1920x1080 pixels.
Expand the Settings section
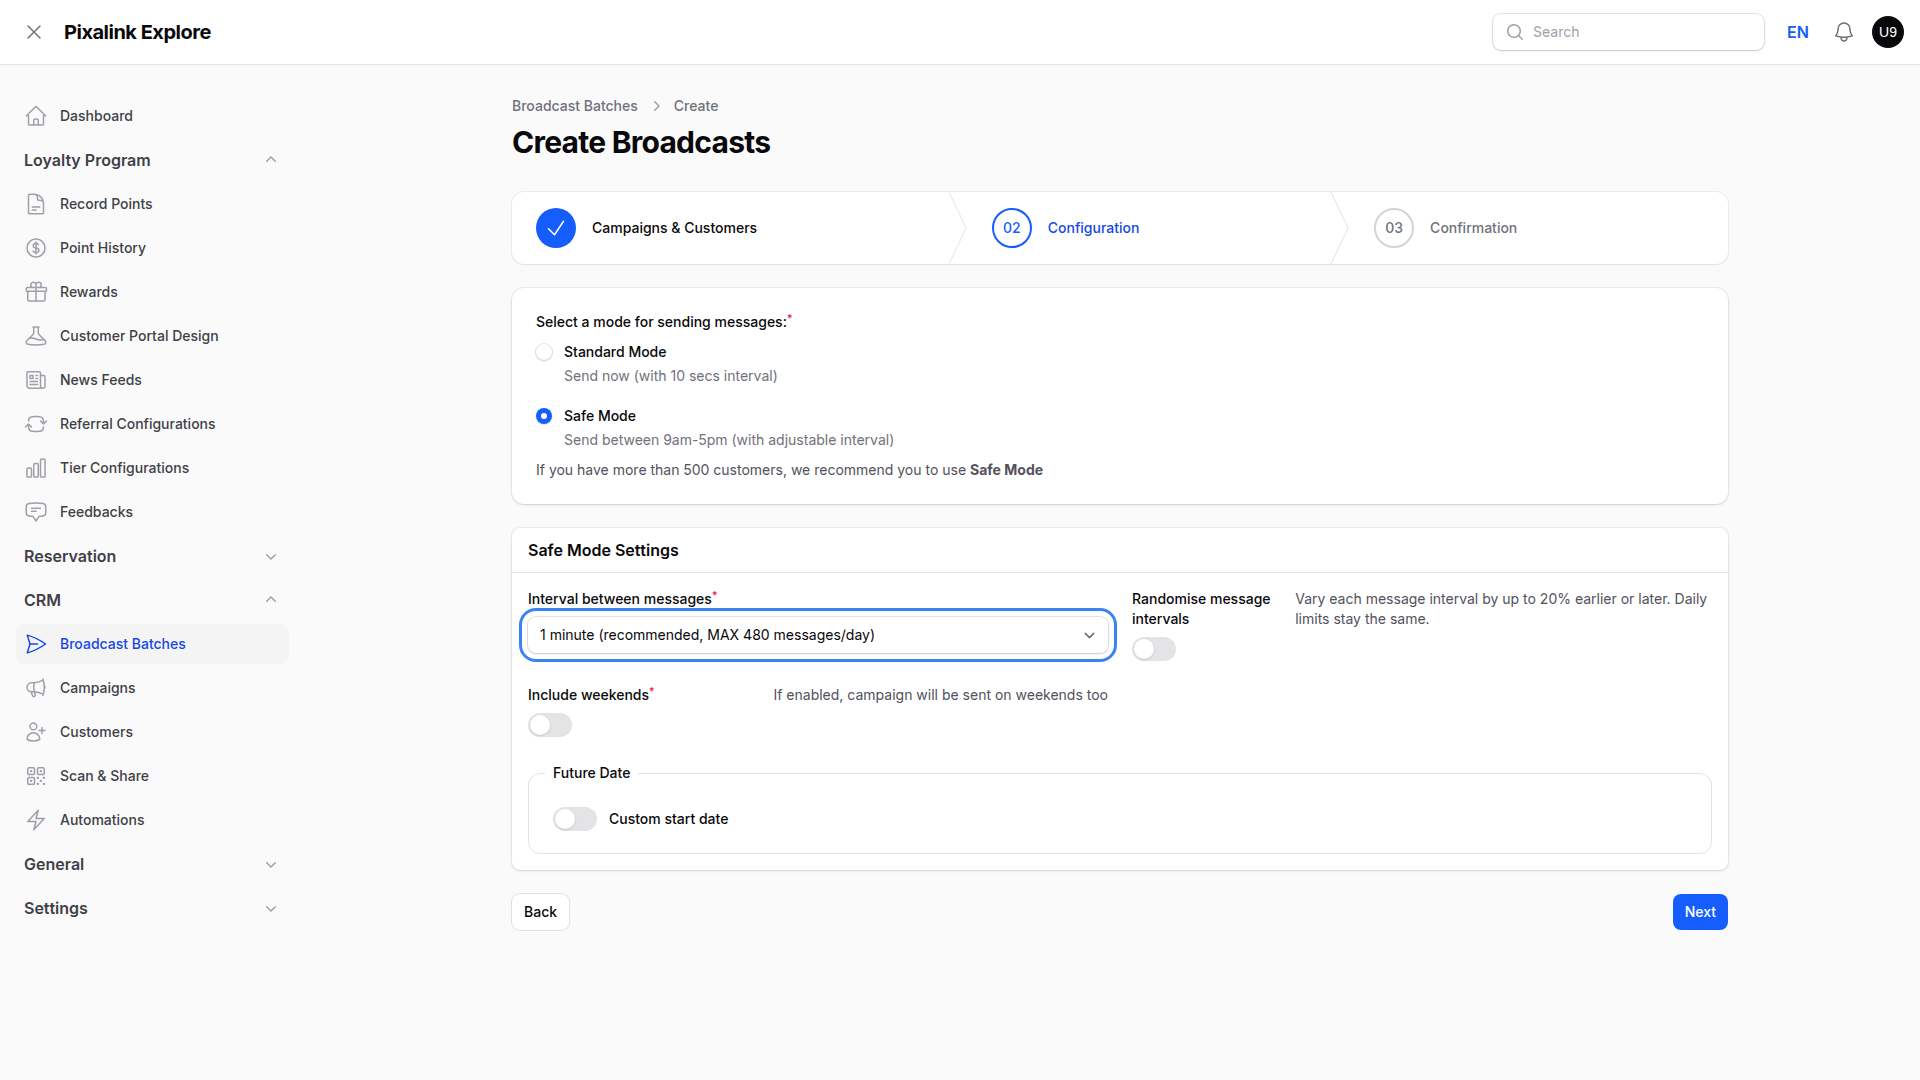tap(271, 908)
